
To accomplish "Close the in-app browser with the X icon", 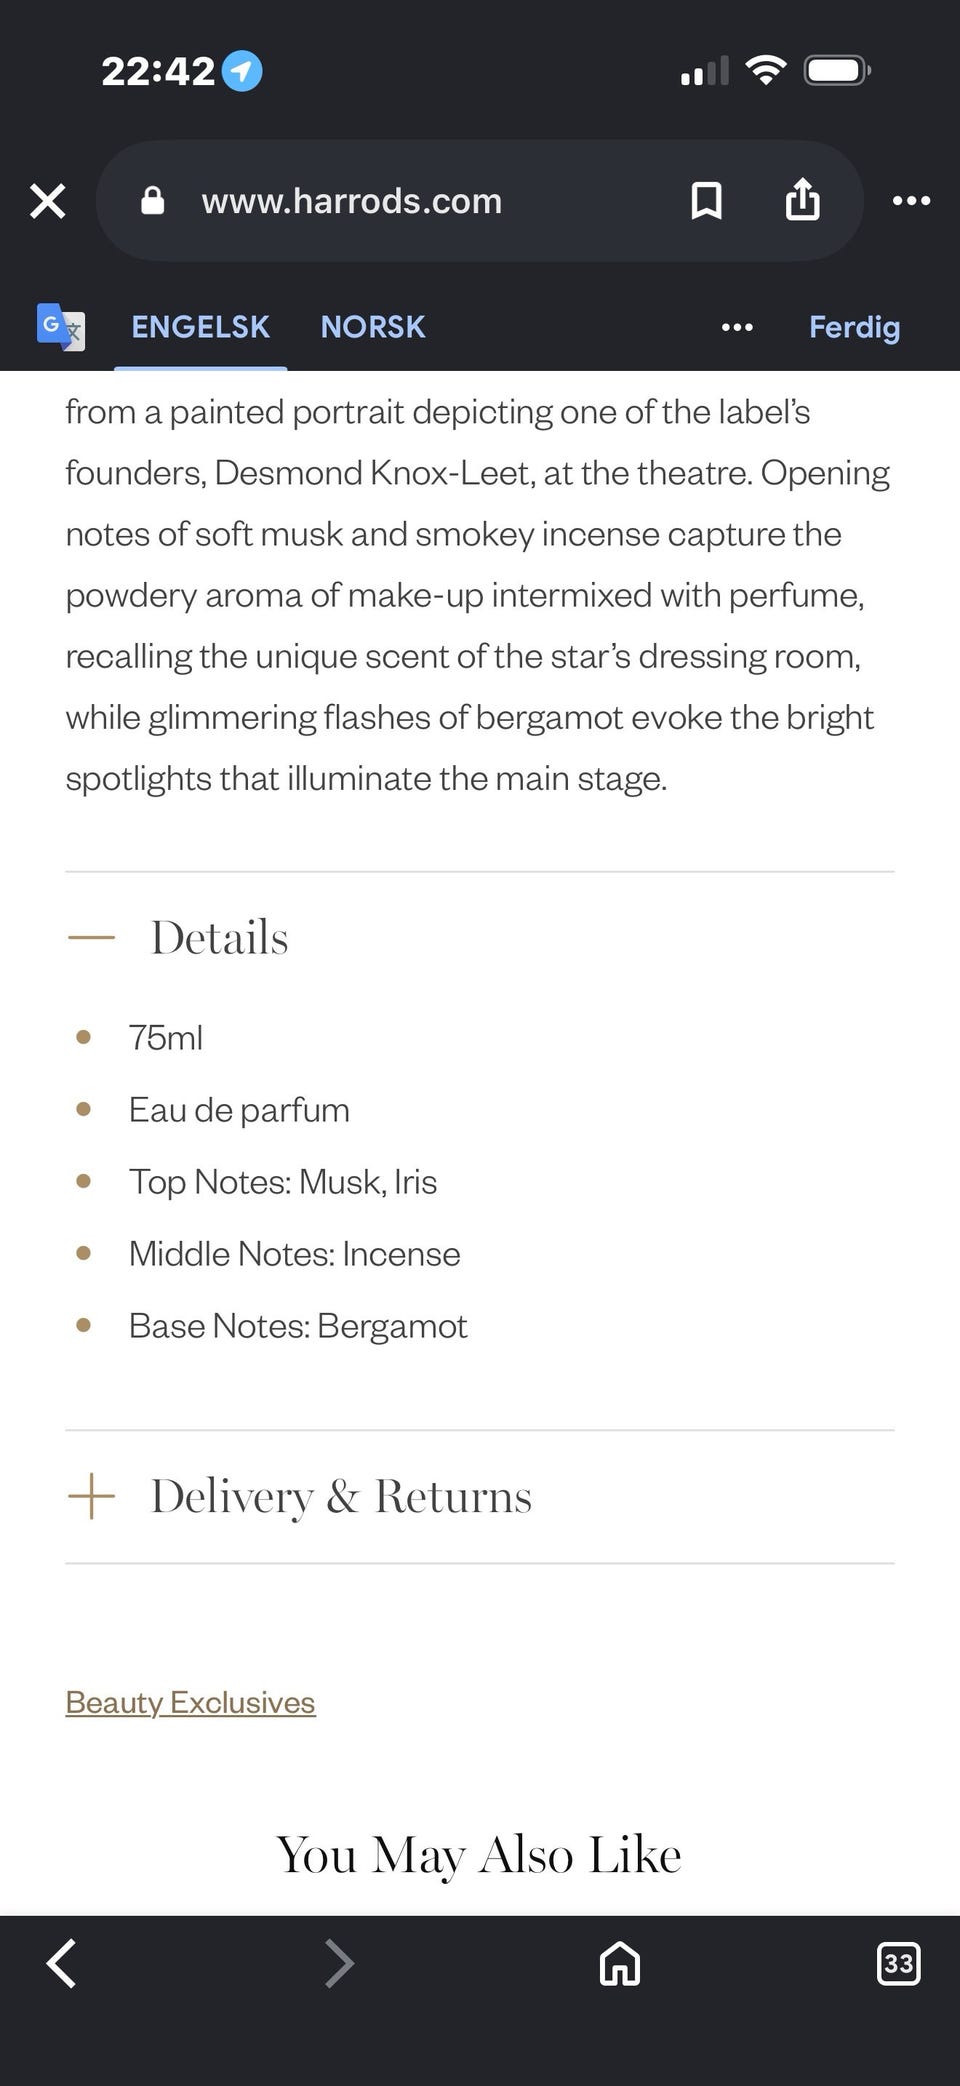I will tap(47, 201).
